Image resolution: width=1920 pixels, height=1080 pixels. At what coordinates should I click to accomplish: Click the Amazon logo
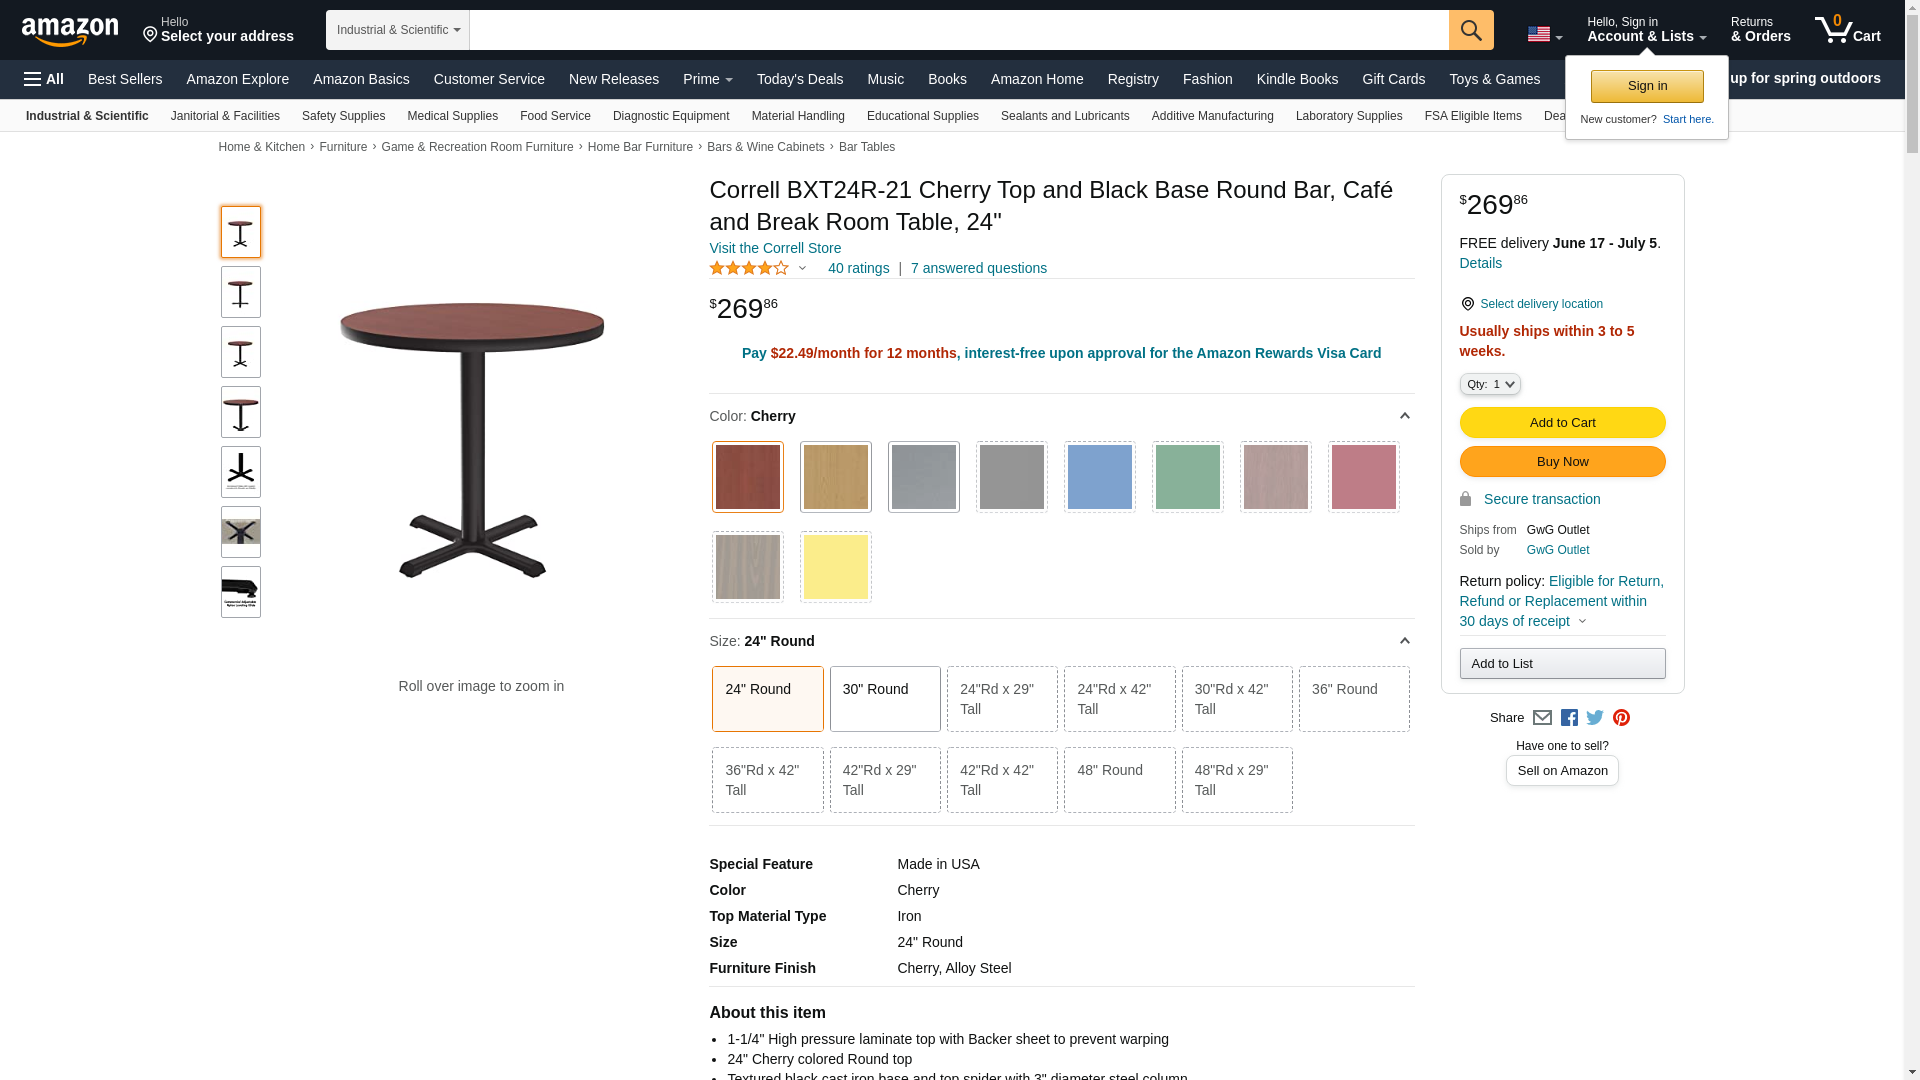(70, 31)
